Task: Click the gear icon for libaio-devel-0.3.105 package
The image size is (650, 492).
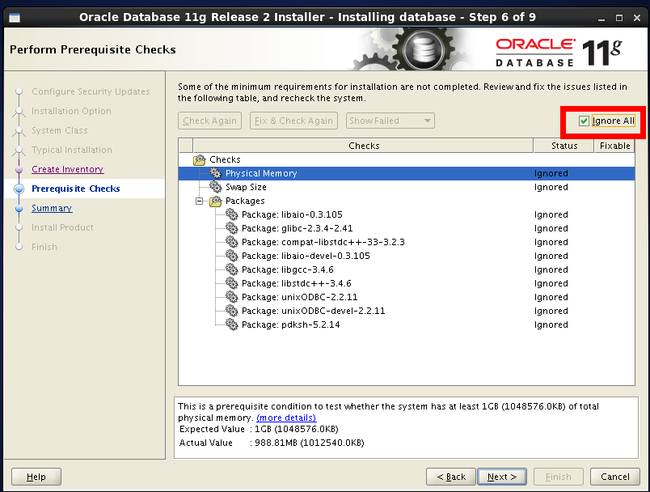Action: click(x=232, y=256)
